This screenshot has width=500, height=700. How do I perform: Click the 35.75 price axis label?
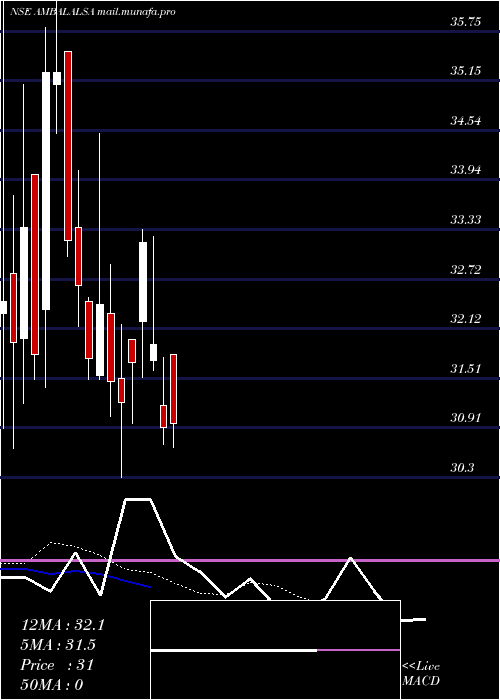[466, 21]
